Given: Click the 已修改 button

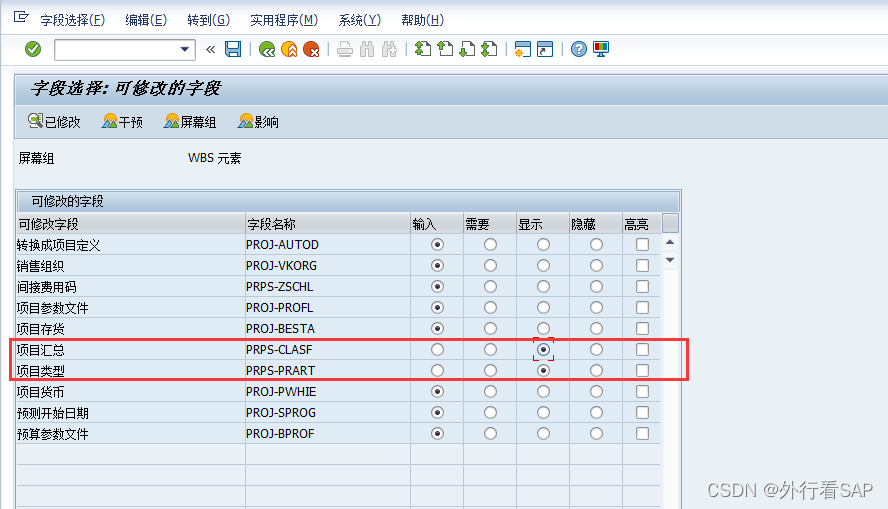Looking at the screenshot, I should point(54,121).
